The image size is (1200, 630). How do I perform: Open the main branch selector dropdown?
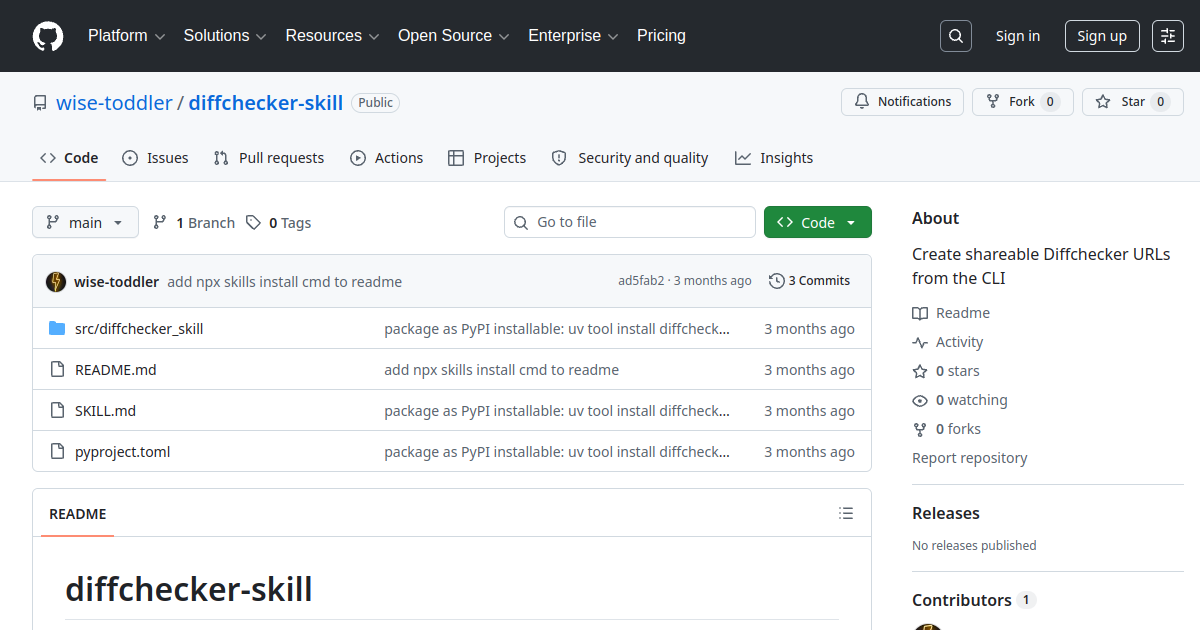pos(85,222)
